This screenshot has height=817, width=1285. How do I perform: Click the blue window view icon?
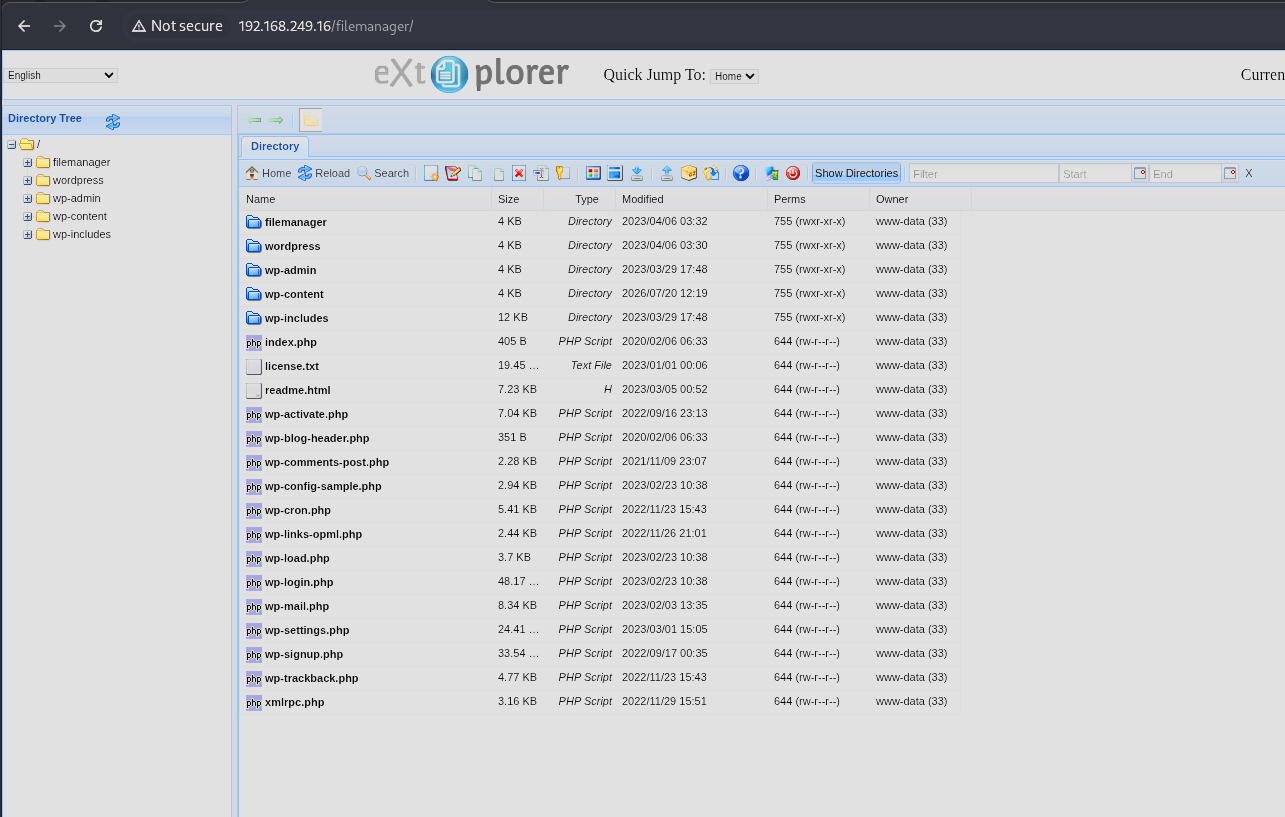pos(615,173)
